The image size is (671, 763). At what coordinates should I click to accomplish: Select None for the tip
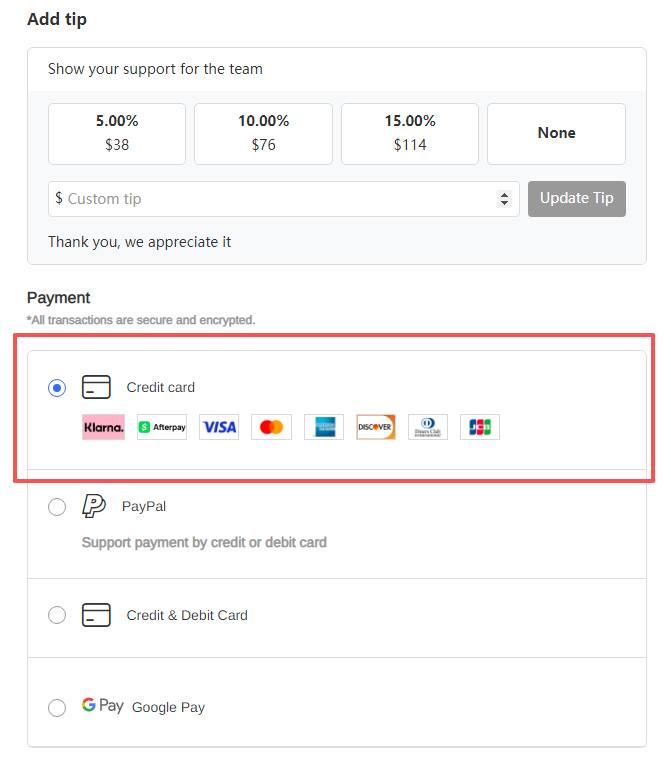pos(556,133)
